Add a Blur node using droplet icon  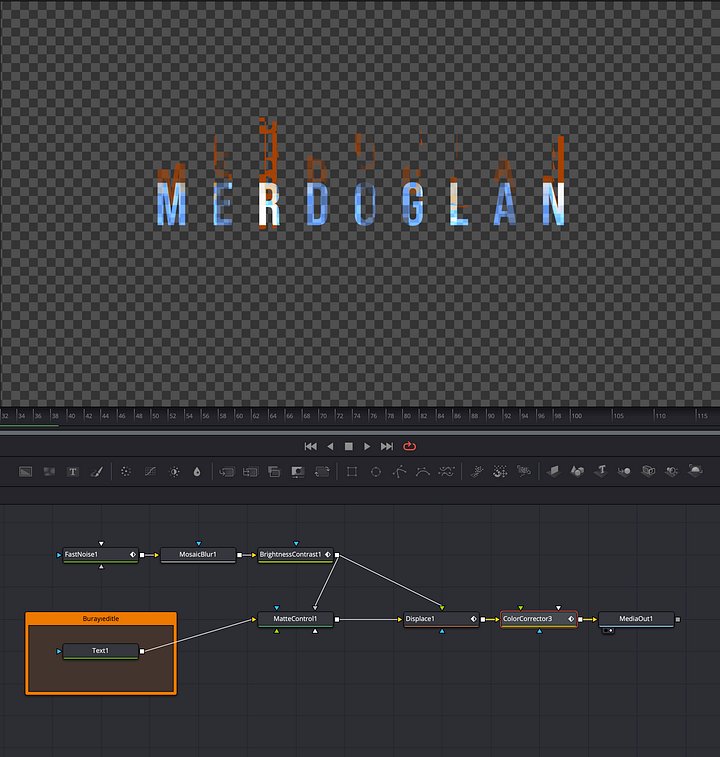(x=197, y=472)
